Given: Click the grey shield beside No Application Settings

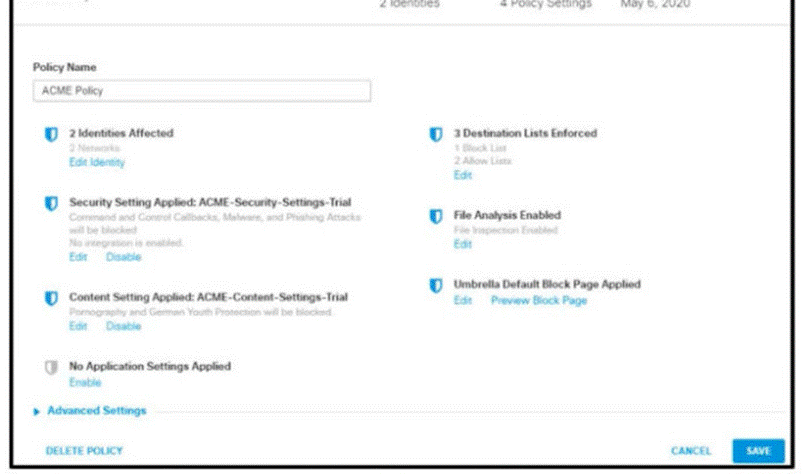Looking at the screenshot, I should click(x=51, y=367).
